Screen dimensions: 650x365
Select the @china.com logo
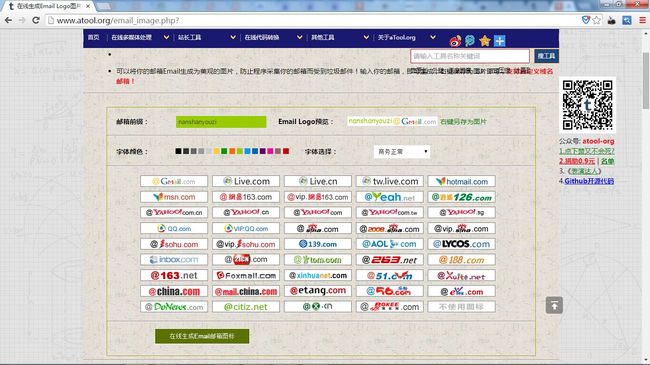point(174,291)
